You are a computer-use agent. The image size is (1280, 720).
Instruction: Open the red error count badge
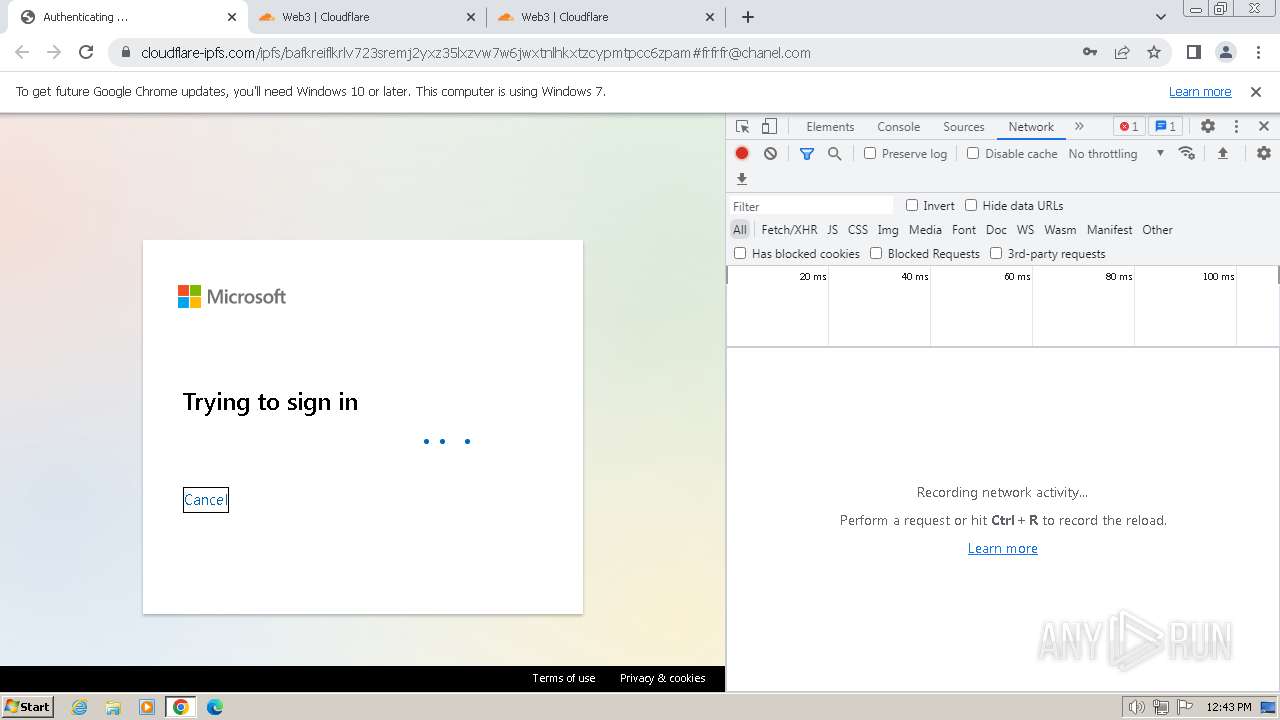pyautogui.click(x=1129, y=127)
